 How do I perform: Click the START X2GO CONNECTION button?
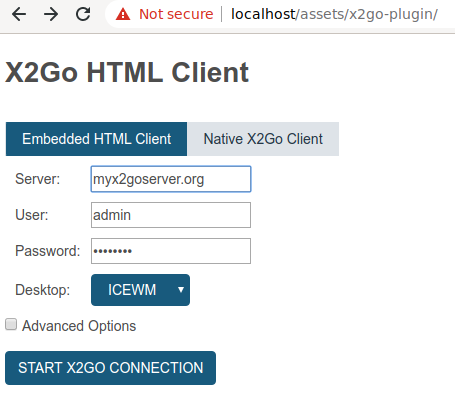[110, 368]
